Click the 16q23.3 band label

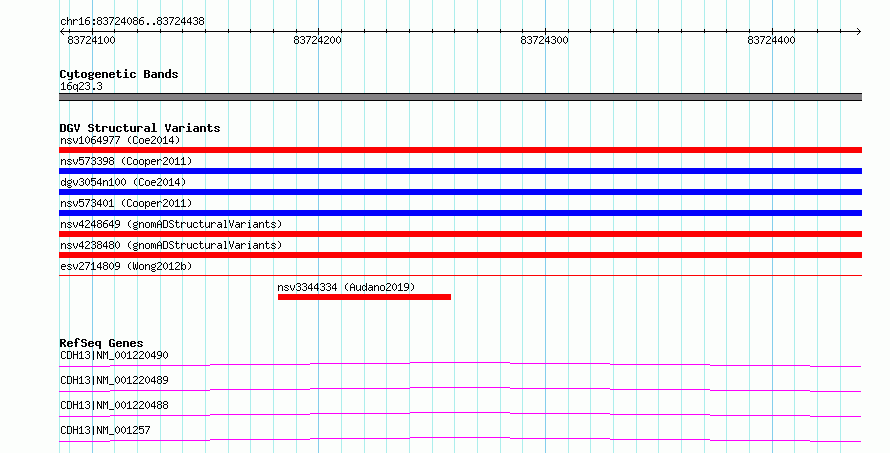click(81, 87)
